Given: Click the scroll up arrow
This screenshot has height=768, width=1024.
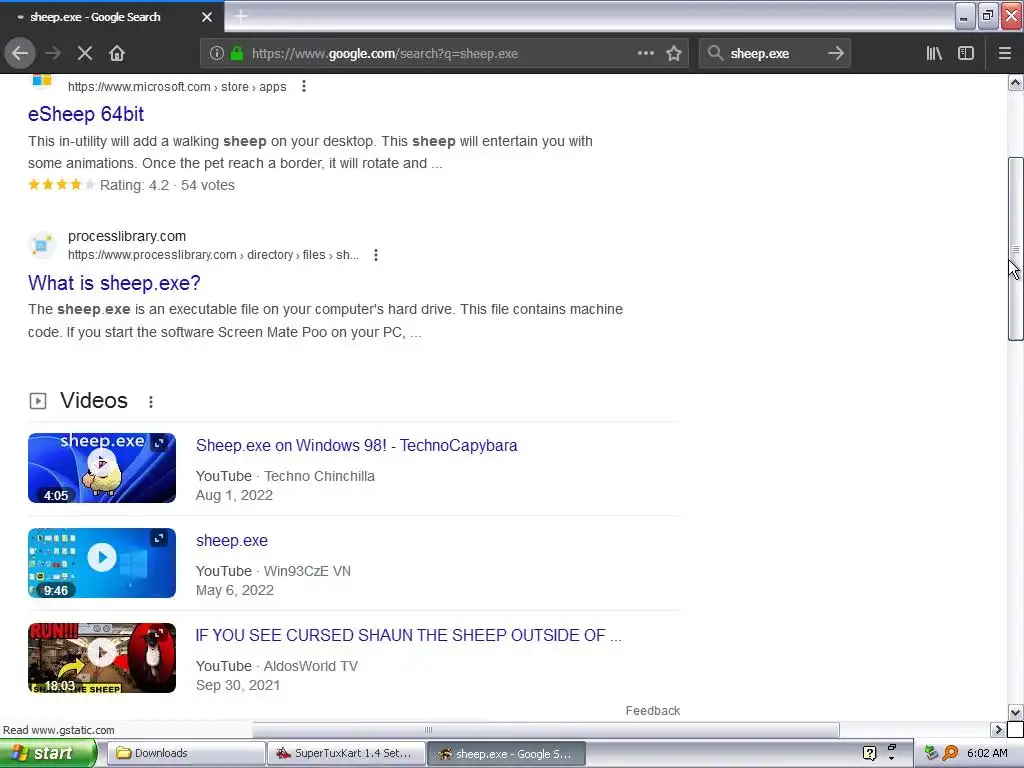Looking at the screenshot, I should pyautogui.click(x=1015, y=83).
